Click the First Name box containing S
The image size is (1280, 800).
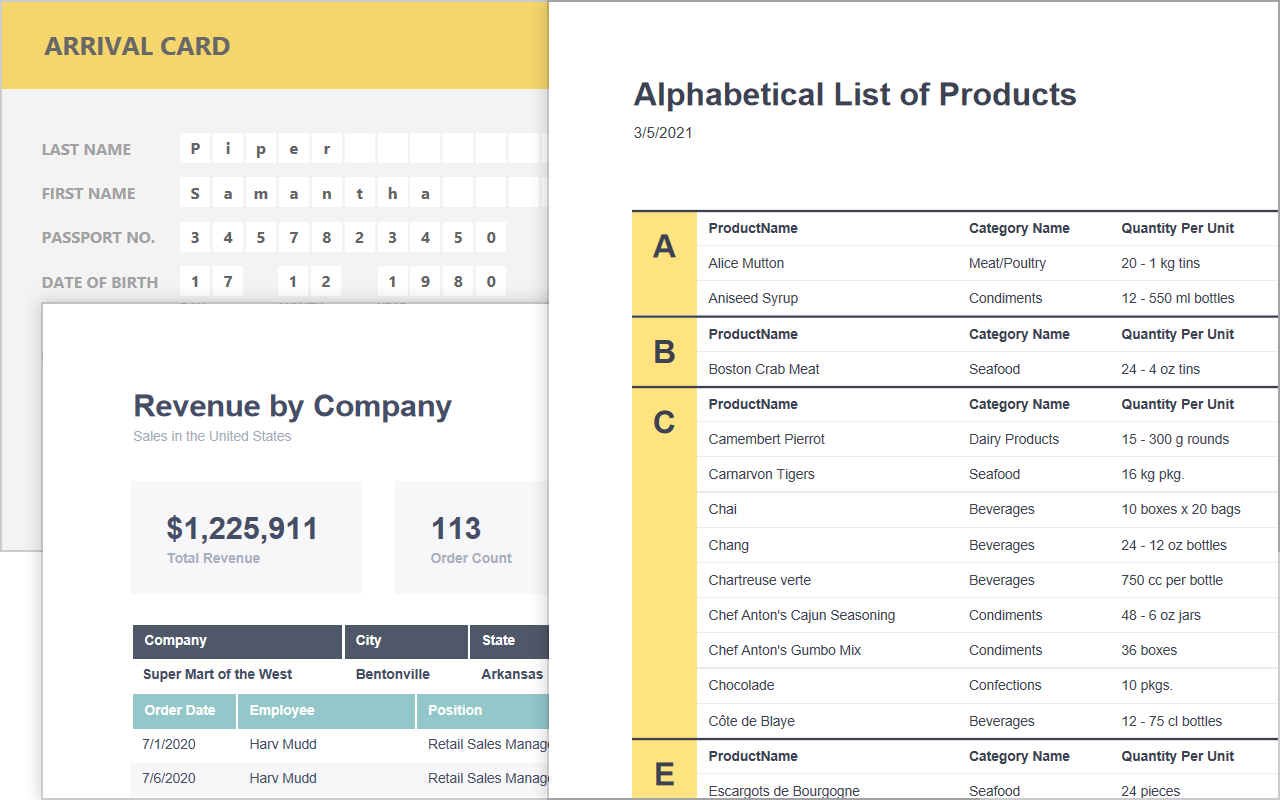(195, 193)
